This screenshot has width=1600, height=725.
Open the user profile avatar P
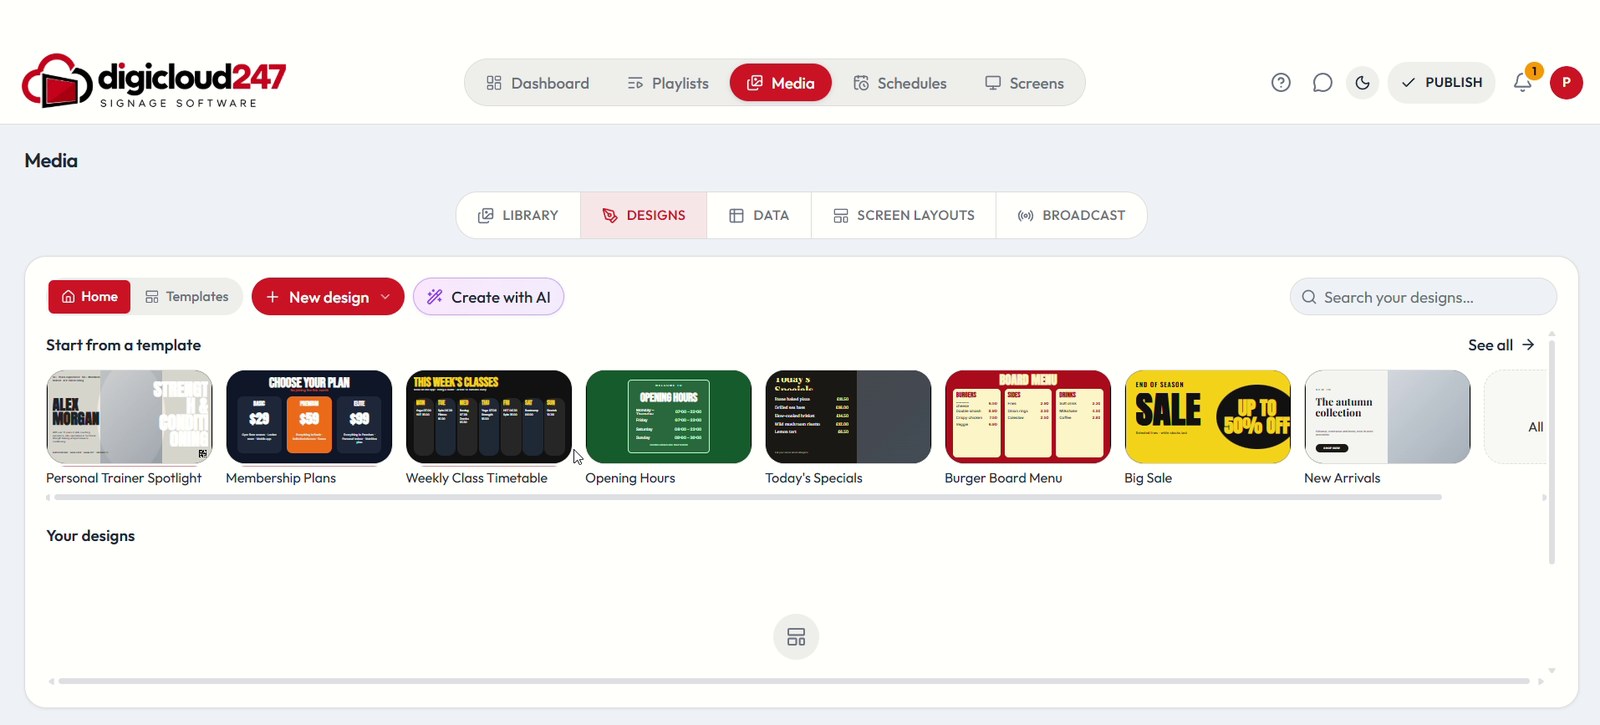[x=1566, y=83]
